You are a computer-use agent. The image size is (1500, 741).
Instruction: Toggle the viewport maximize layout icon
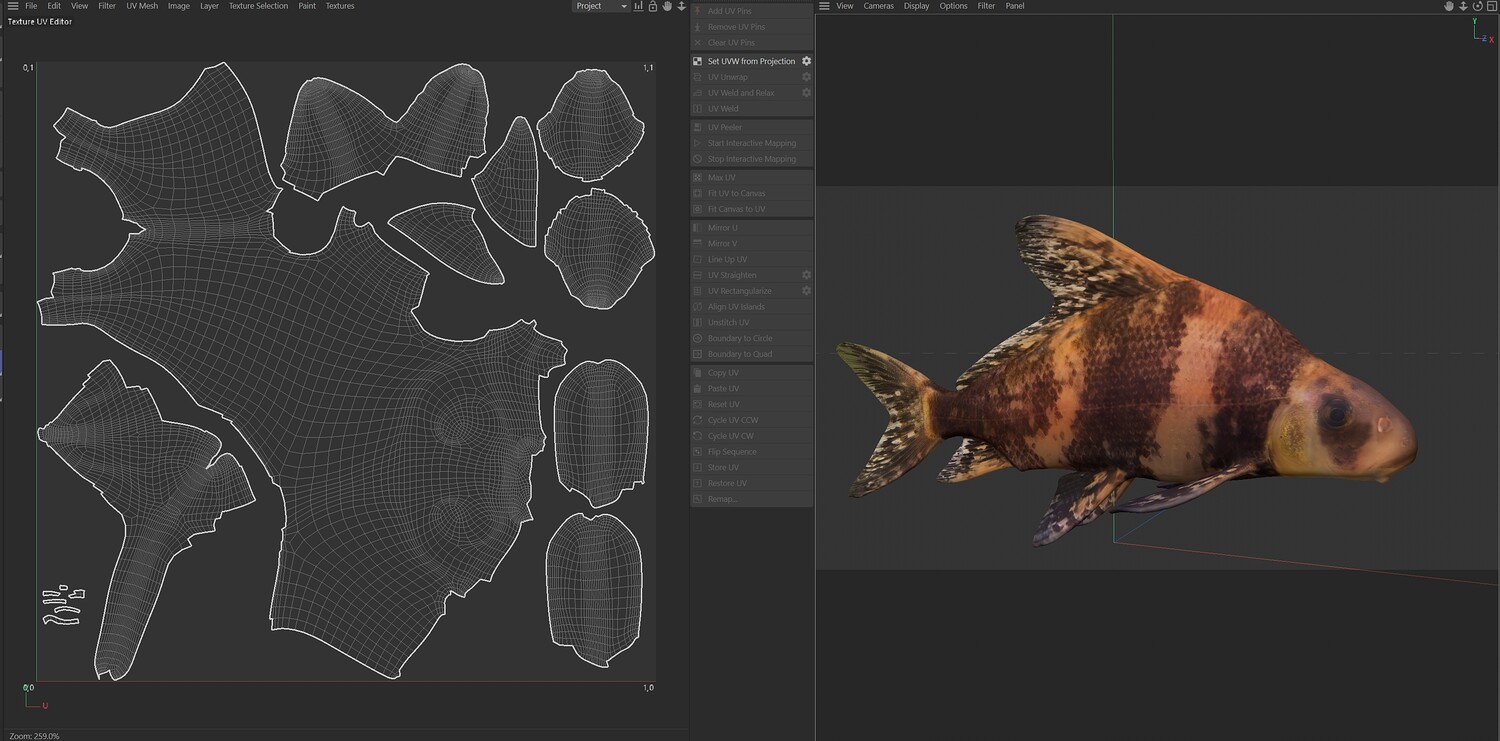coord(1490,6)
